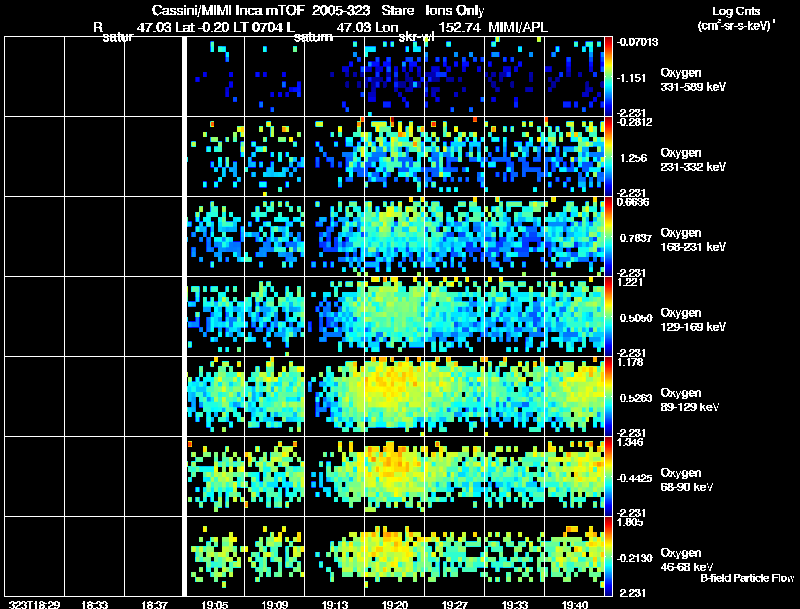Click the 19:05 time axis label
800x609 pixels.
click(214, 604)
